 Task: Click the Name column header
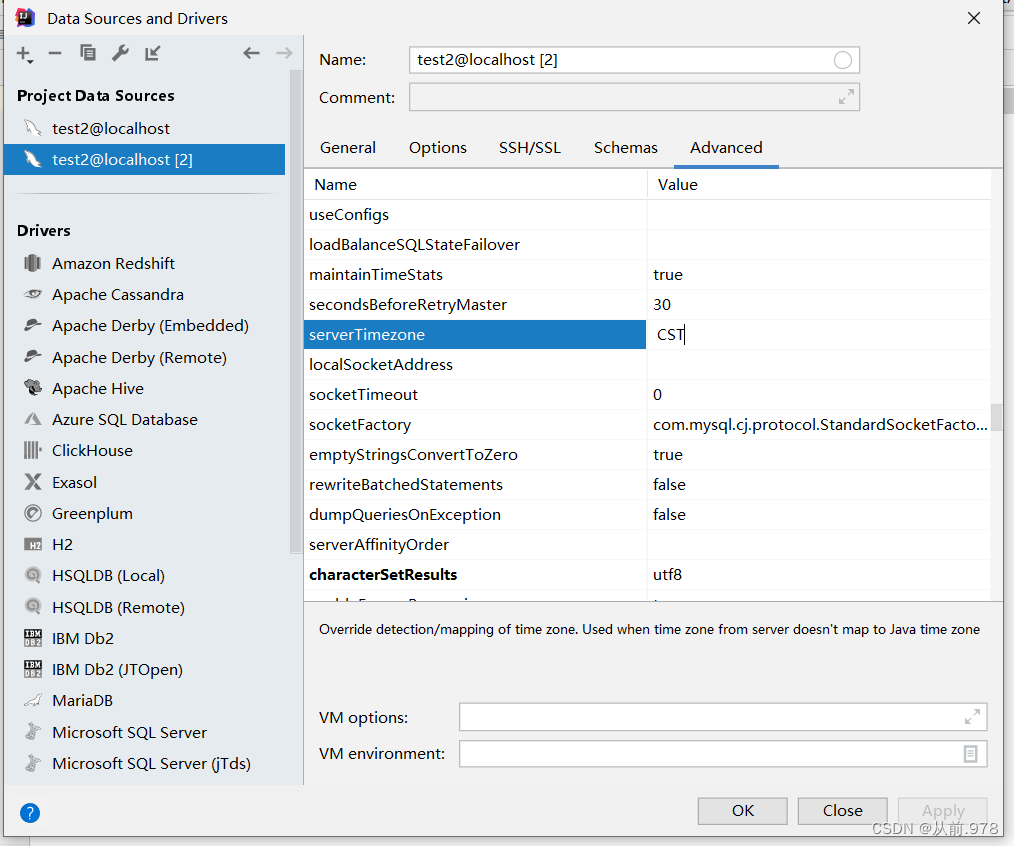475,184
